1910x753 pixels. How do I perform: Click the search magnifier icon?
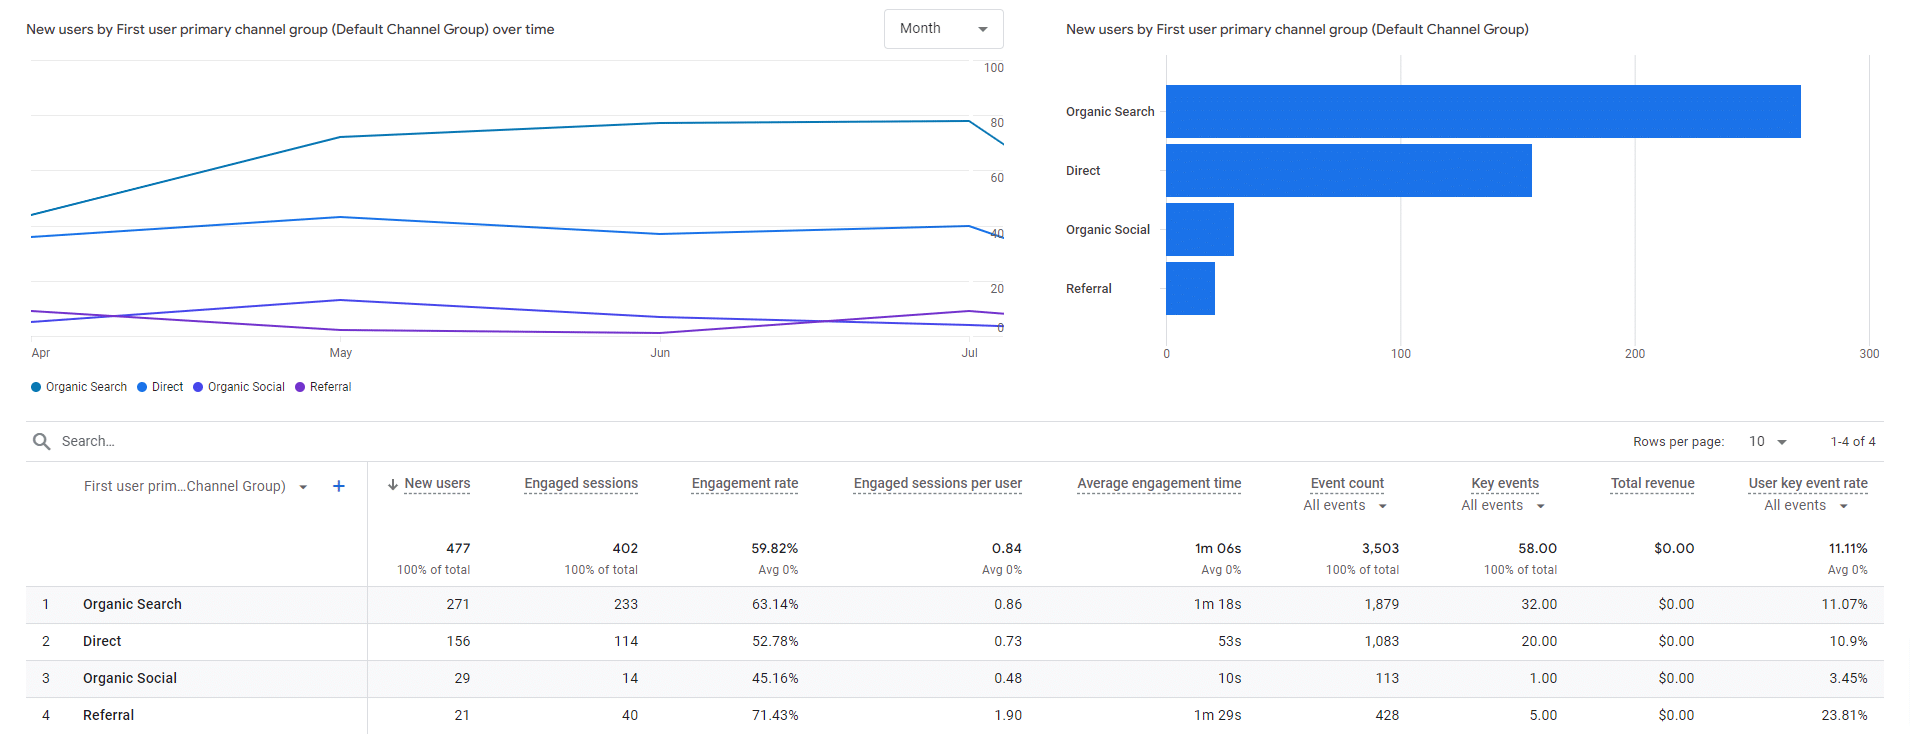[41, 441]
